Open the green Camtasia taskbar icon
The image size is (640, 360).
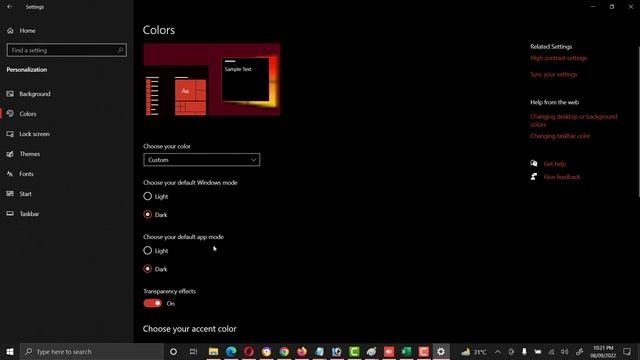point(354,351)
